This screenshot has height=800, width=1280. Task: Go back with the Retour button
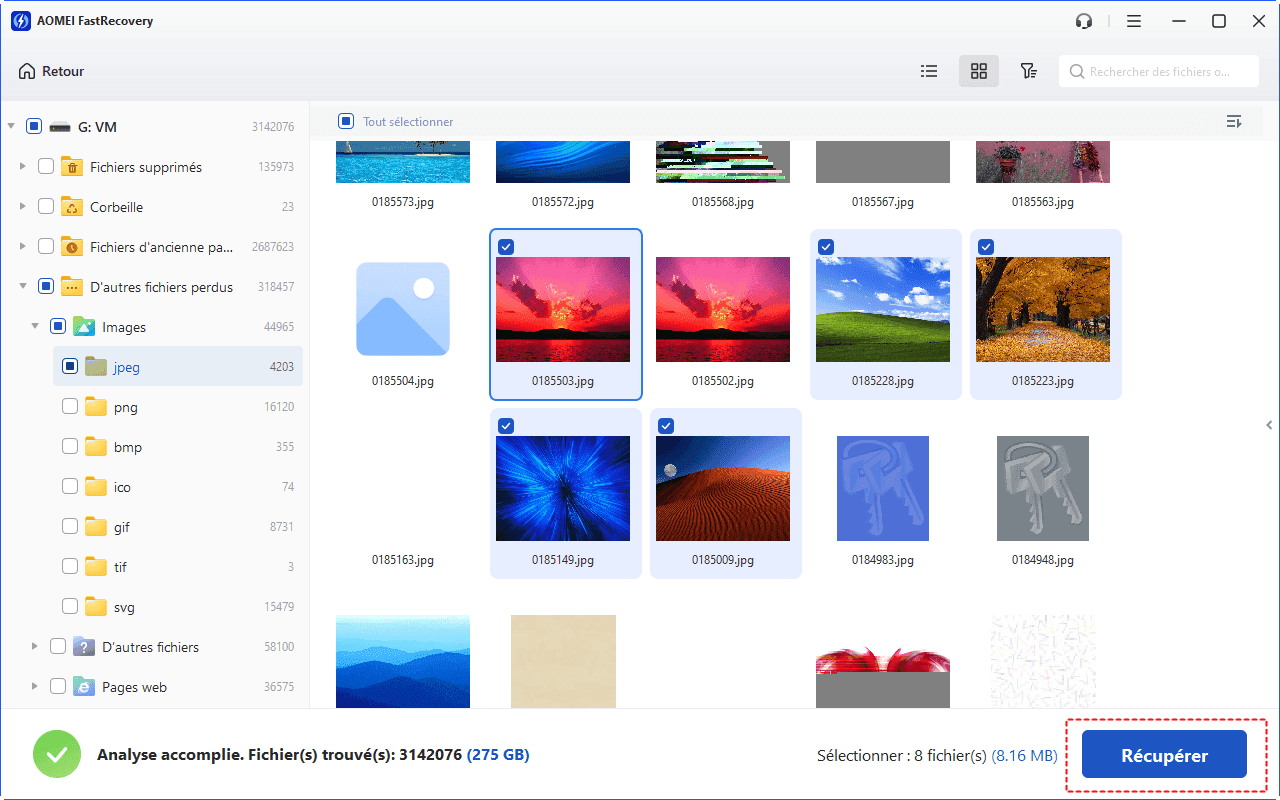(x=52, y=71)
